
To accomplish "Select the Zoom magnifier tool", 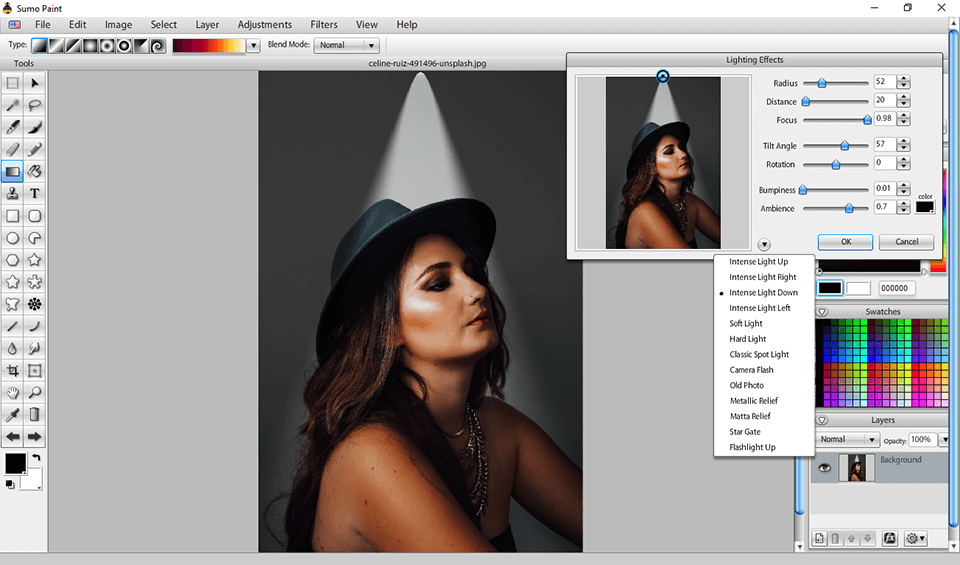I will tap(35, 392).
